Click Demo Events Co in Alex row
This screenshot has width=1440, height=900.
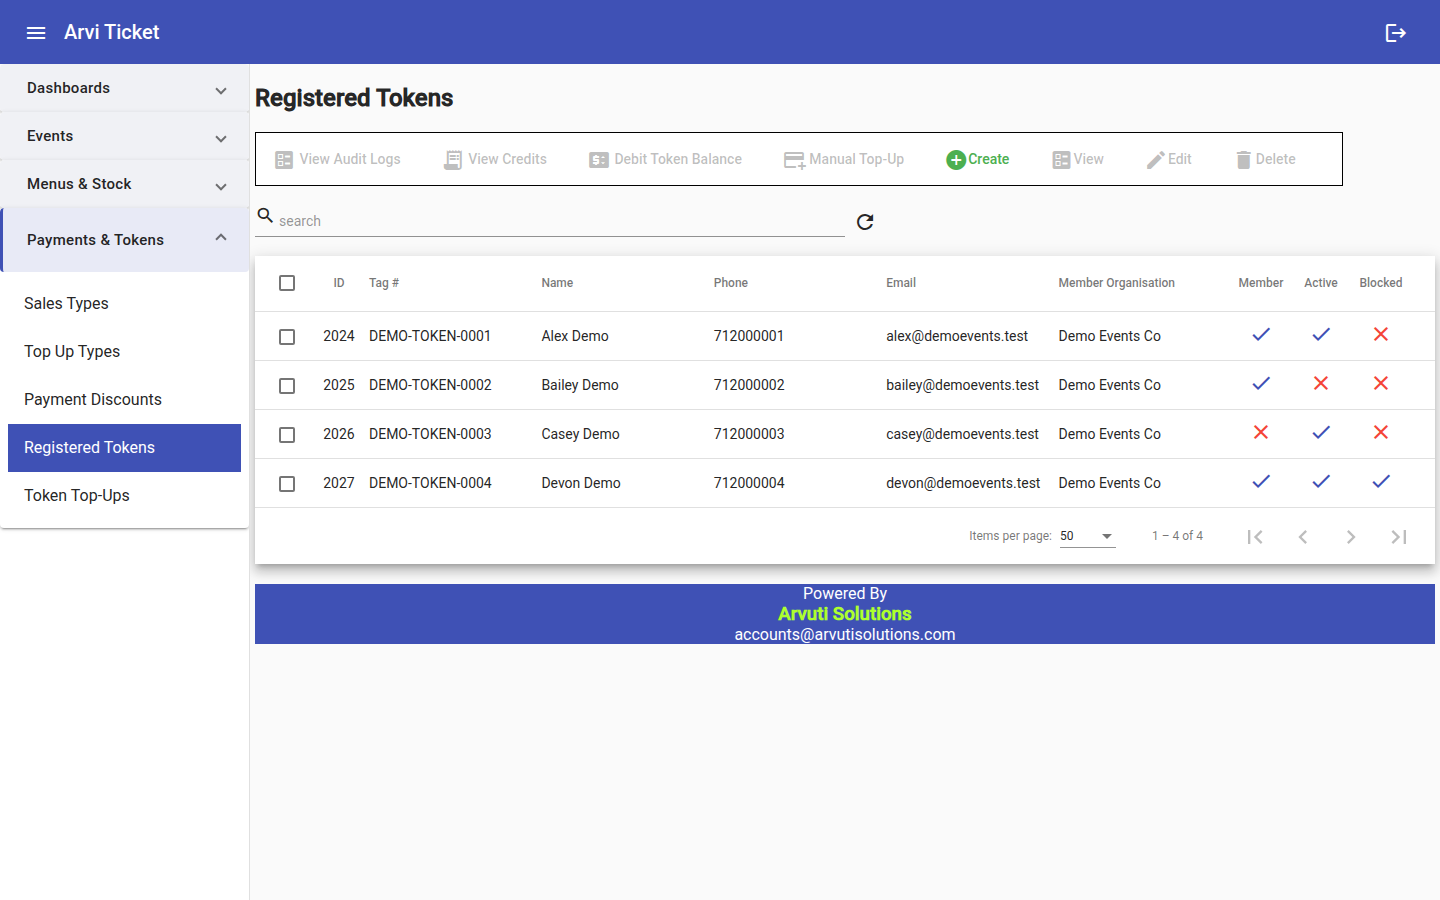click(1110, 336)
